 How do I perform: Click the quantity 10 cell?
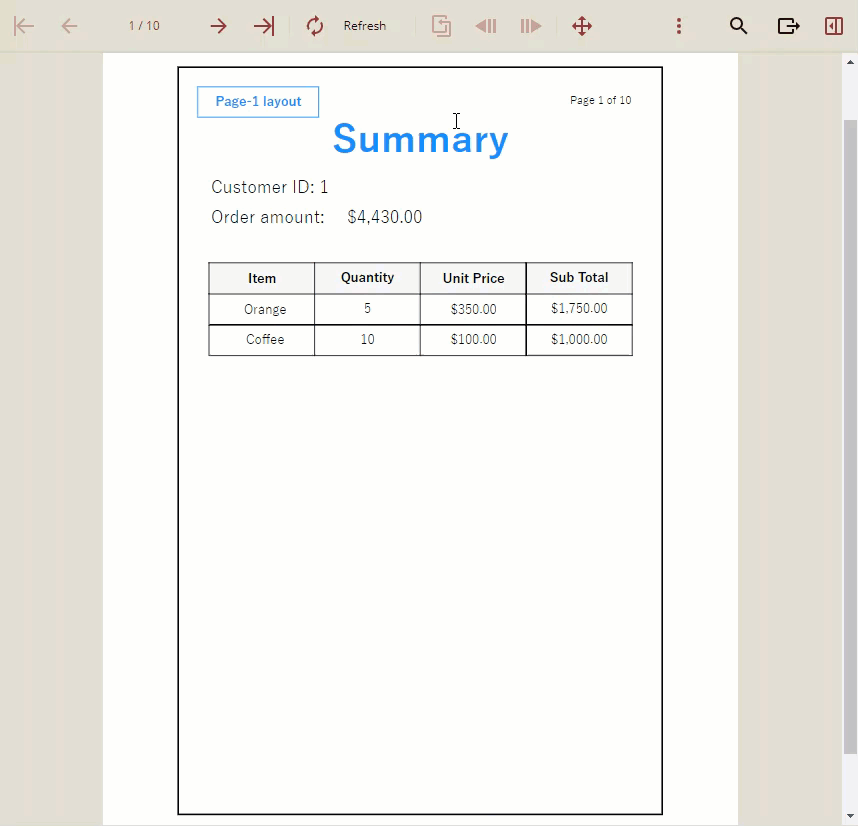click(367, 340)
